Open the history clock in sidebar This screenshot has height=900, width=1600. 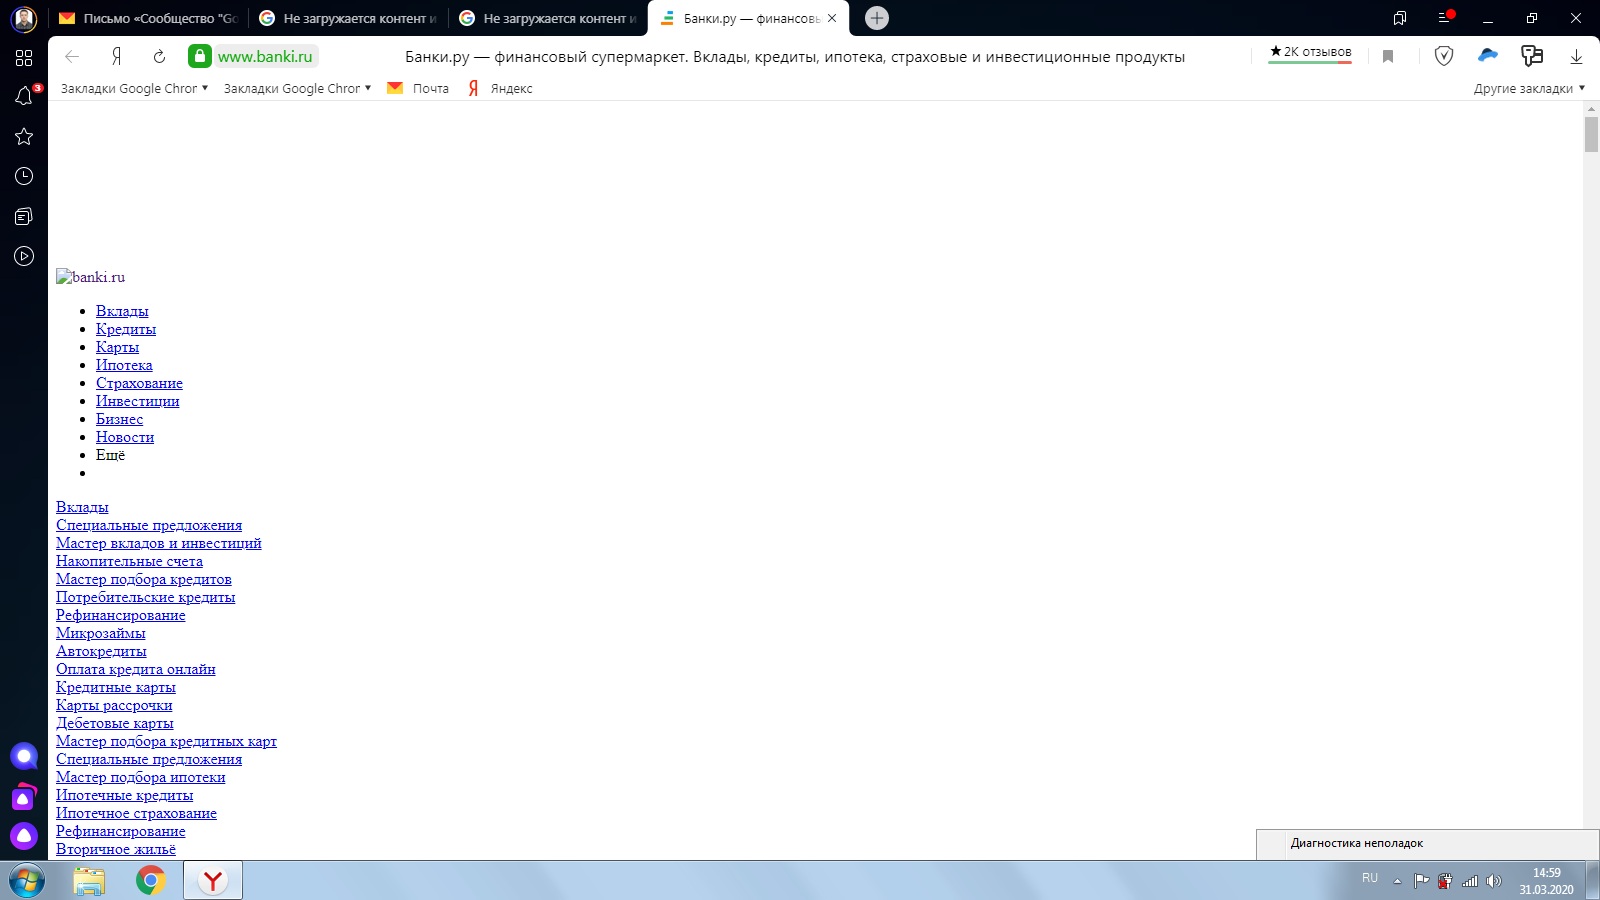(x=24, y=176)
